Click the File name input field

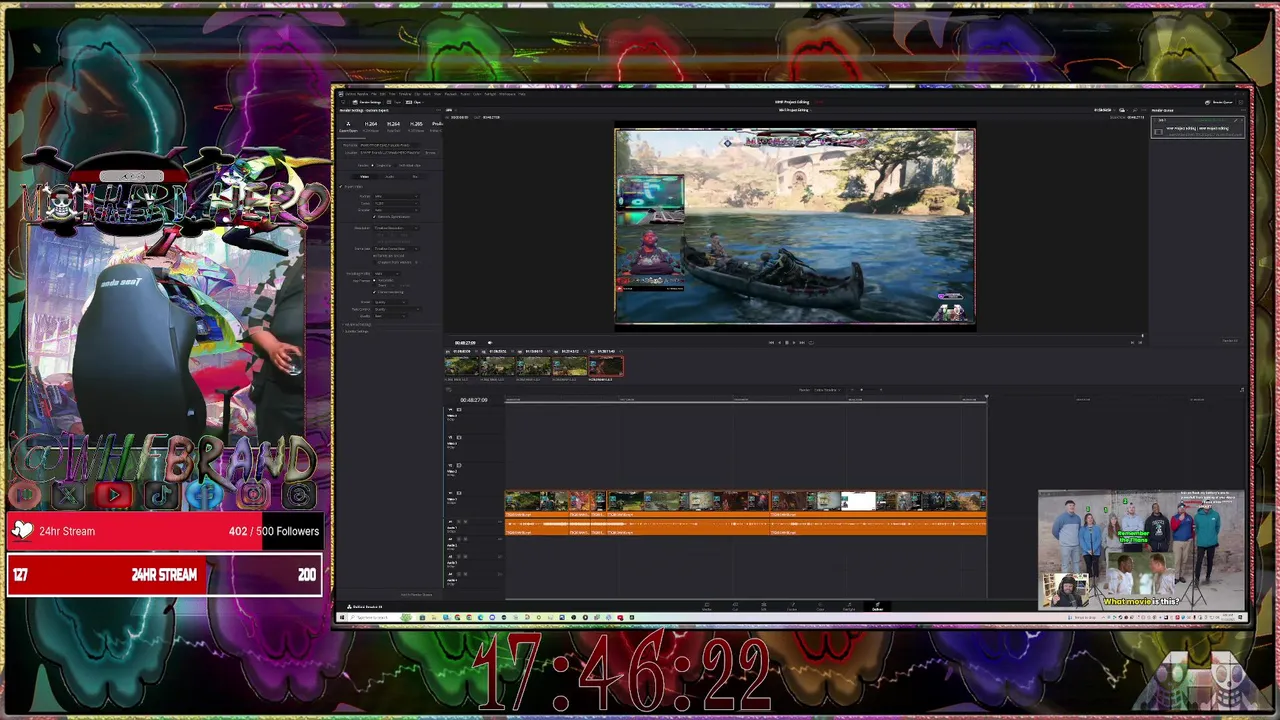pyautogui.click(x=389, y=145)
